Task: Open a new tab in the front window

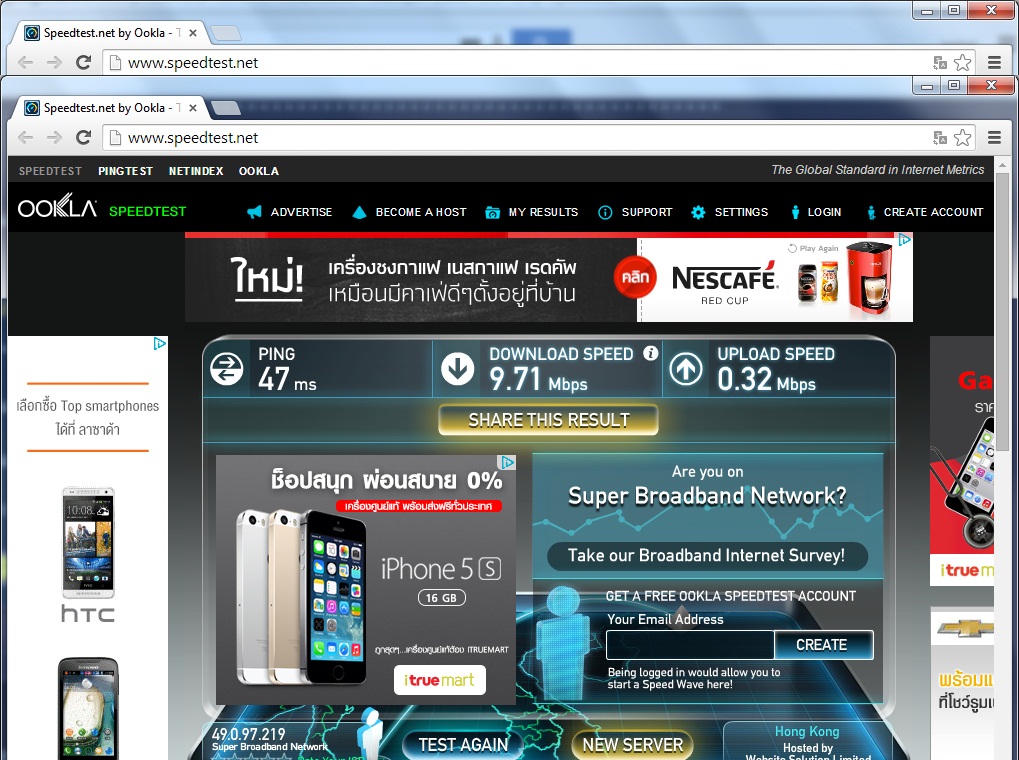Action: [x=226, y=108]
